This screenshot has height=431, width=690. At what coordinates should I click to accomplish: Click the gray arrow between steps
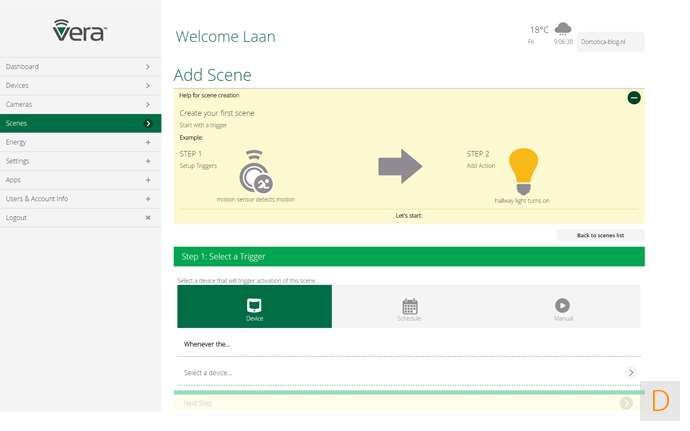pos(401,166)
